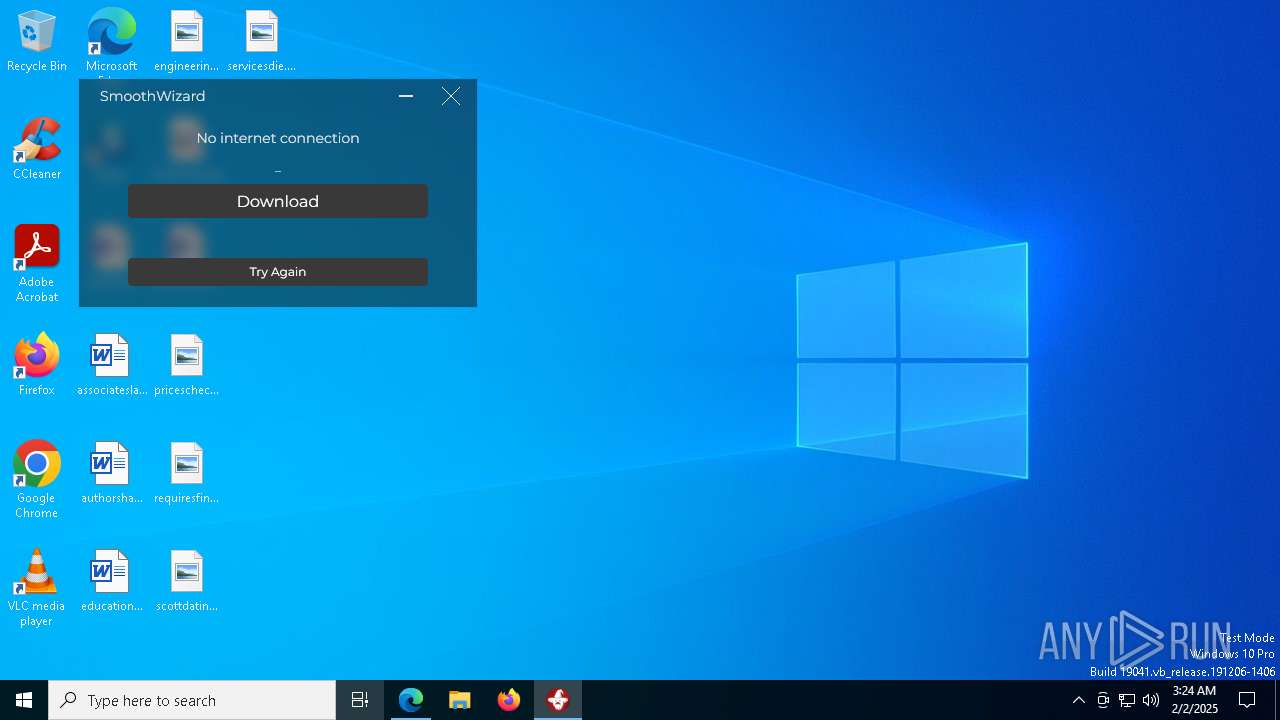The height and width of the screenshot is (720, 1280).
Task: Launch Edge from the taskbar
Action: tap(411, 700)
